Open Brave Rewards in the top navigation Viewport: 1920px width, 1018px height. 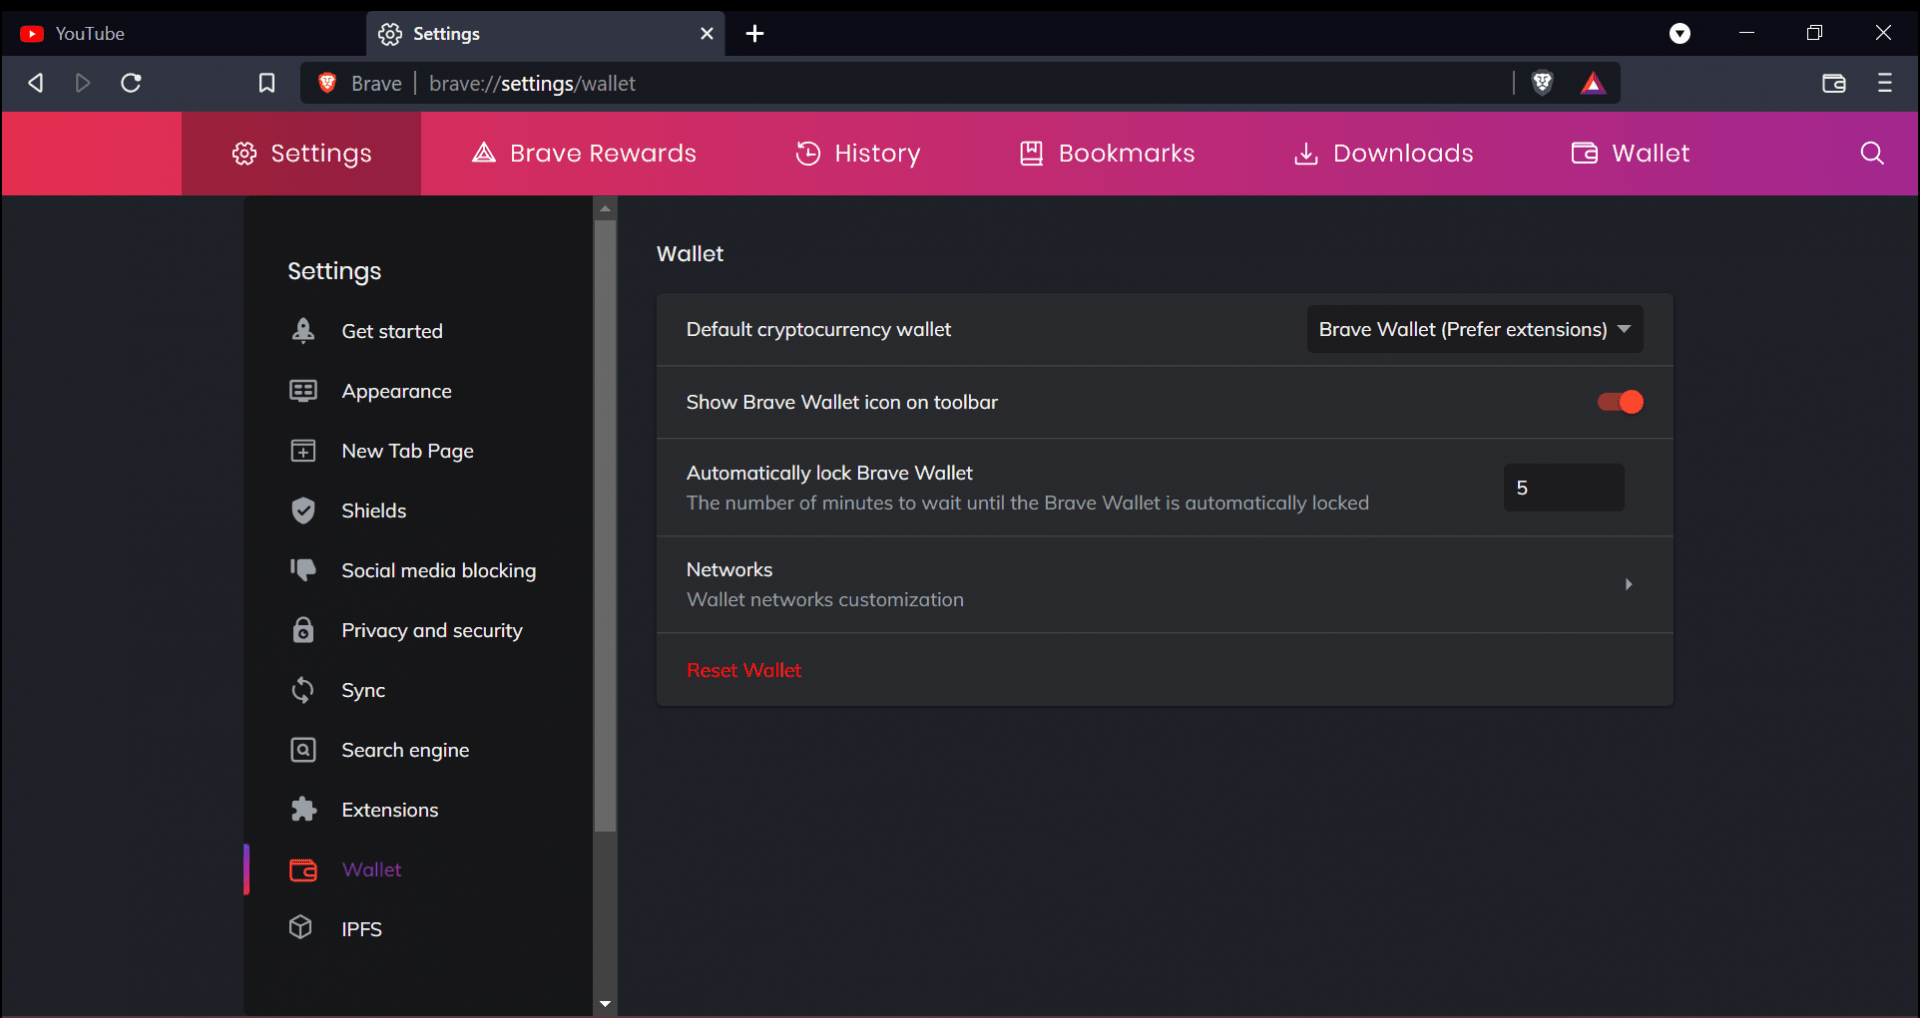pos(584,153)
